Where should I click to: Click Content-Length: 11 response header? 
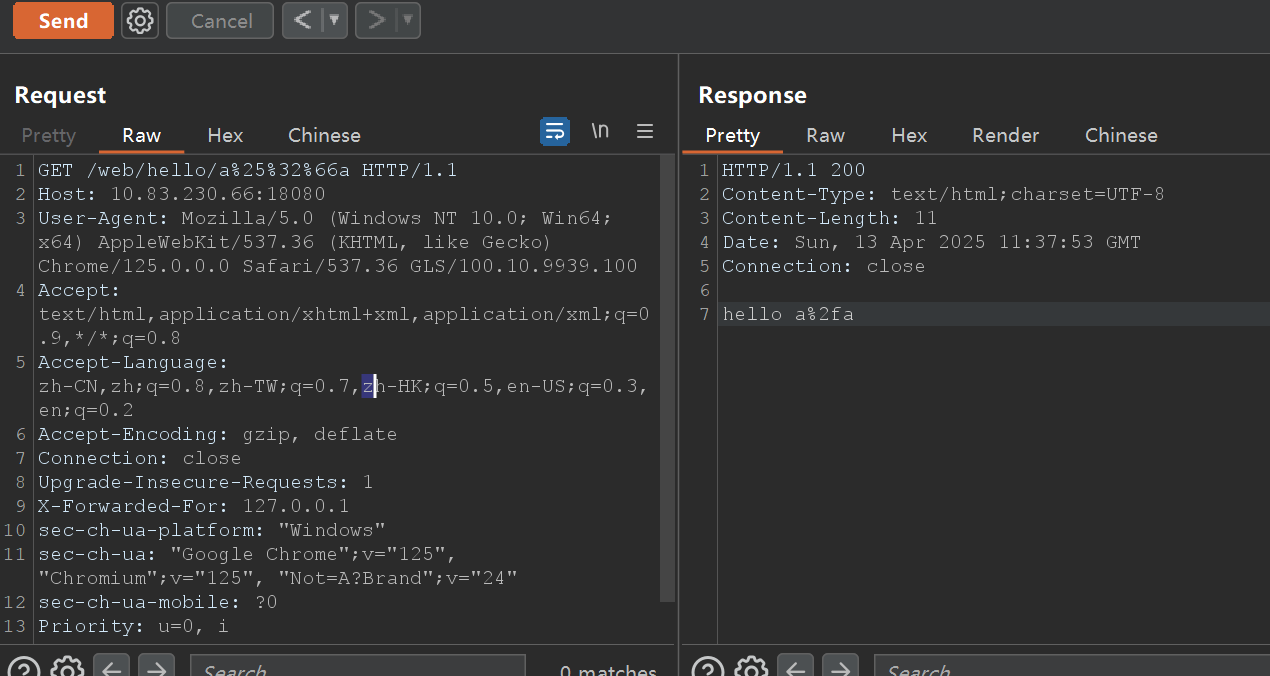coord(829,218)
